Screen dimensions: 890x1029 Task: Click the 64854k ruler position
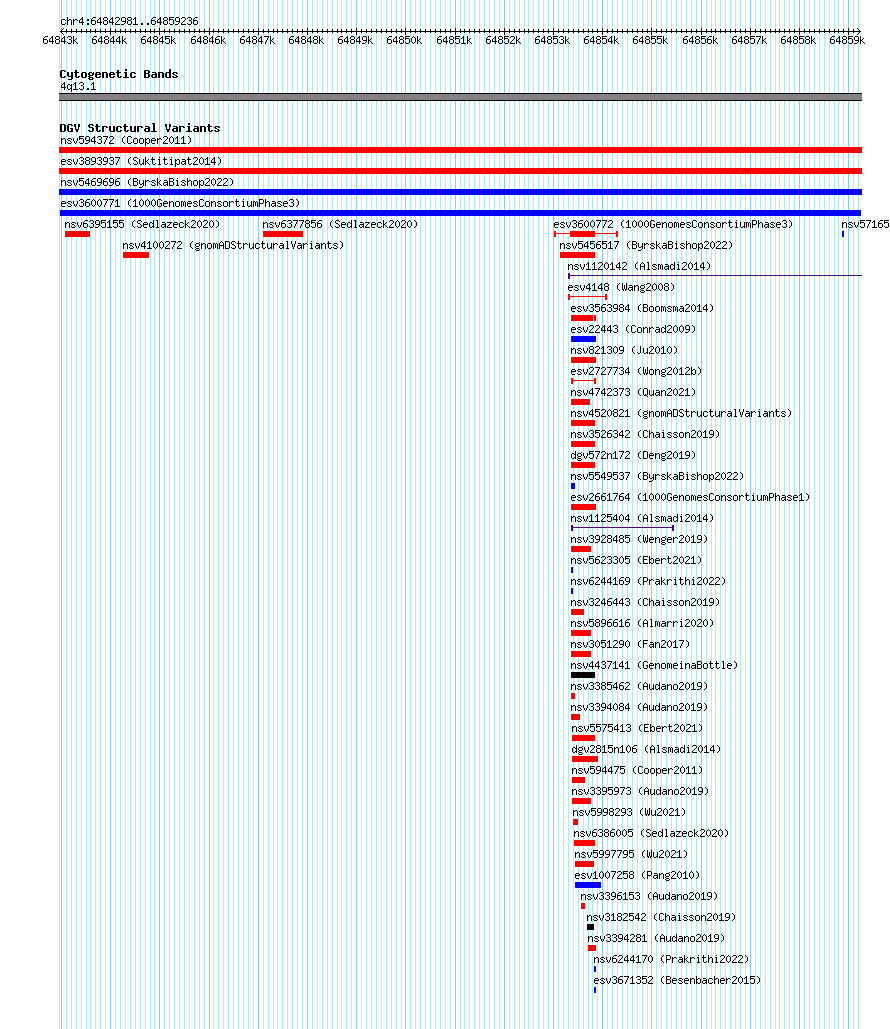(601, 41)
